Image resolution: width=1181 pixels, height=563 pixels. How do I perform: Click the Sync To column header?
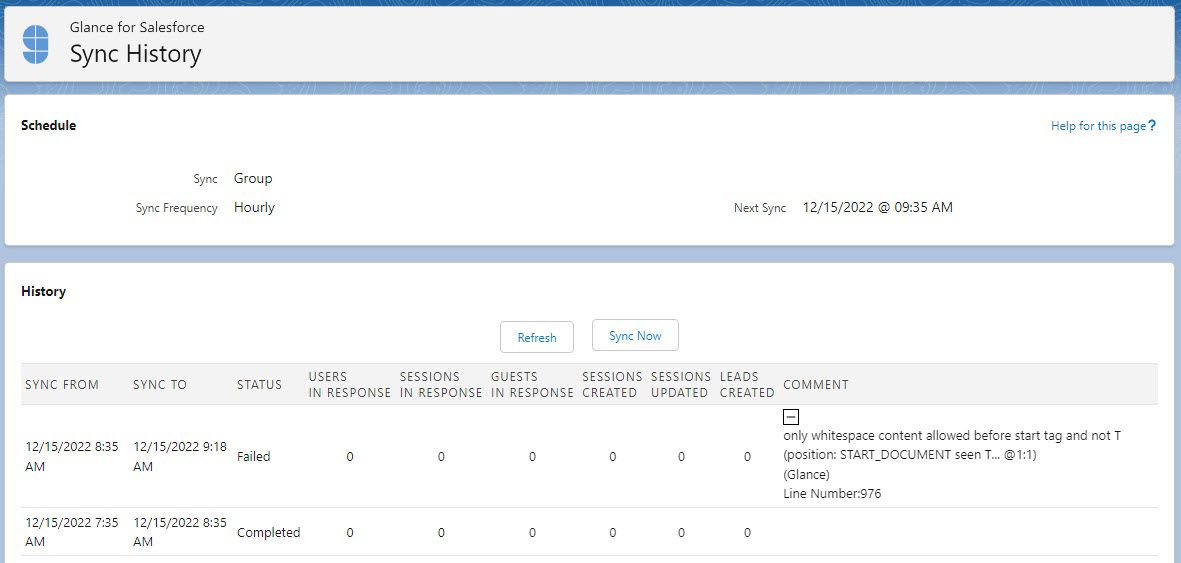pos(160,385)
